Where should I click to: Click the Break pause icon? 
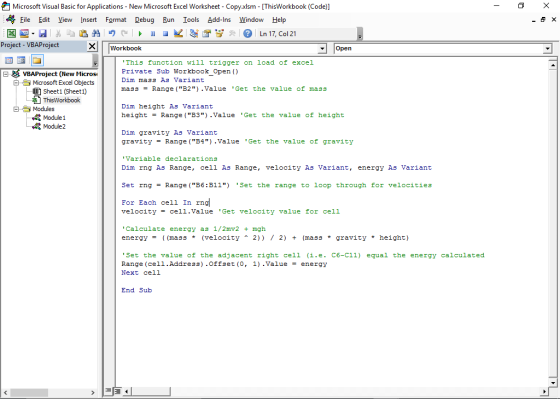153,34
